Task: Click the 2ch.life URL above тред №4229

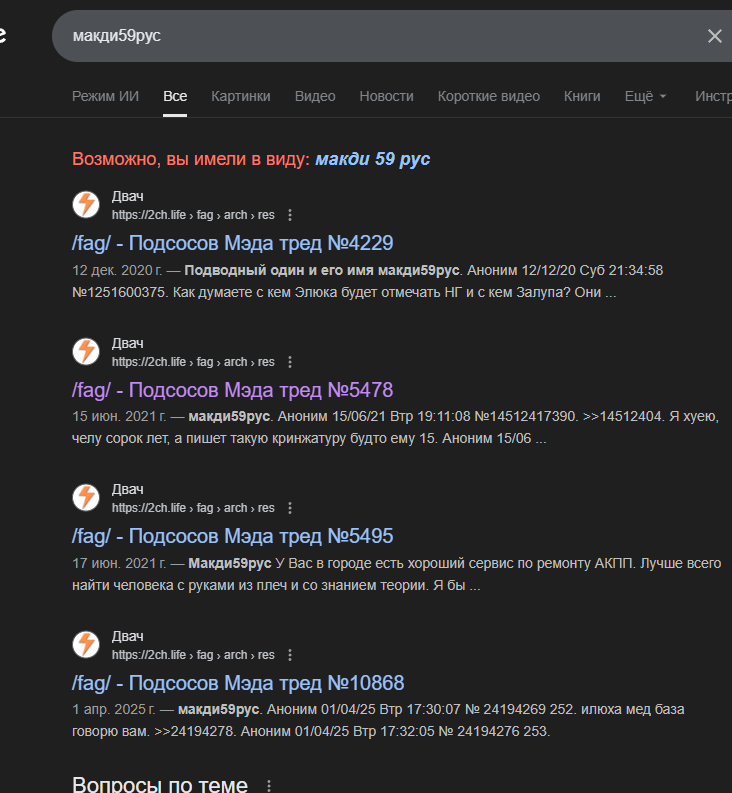Action: point(193,215)
